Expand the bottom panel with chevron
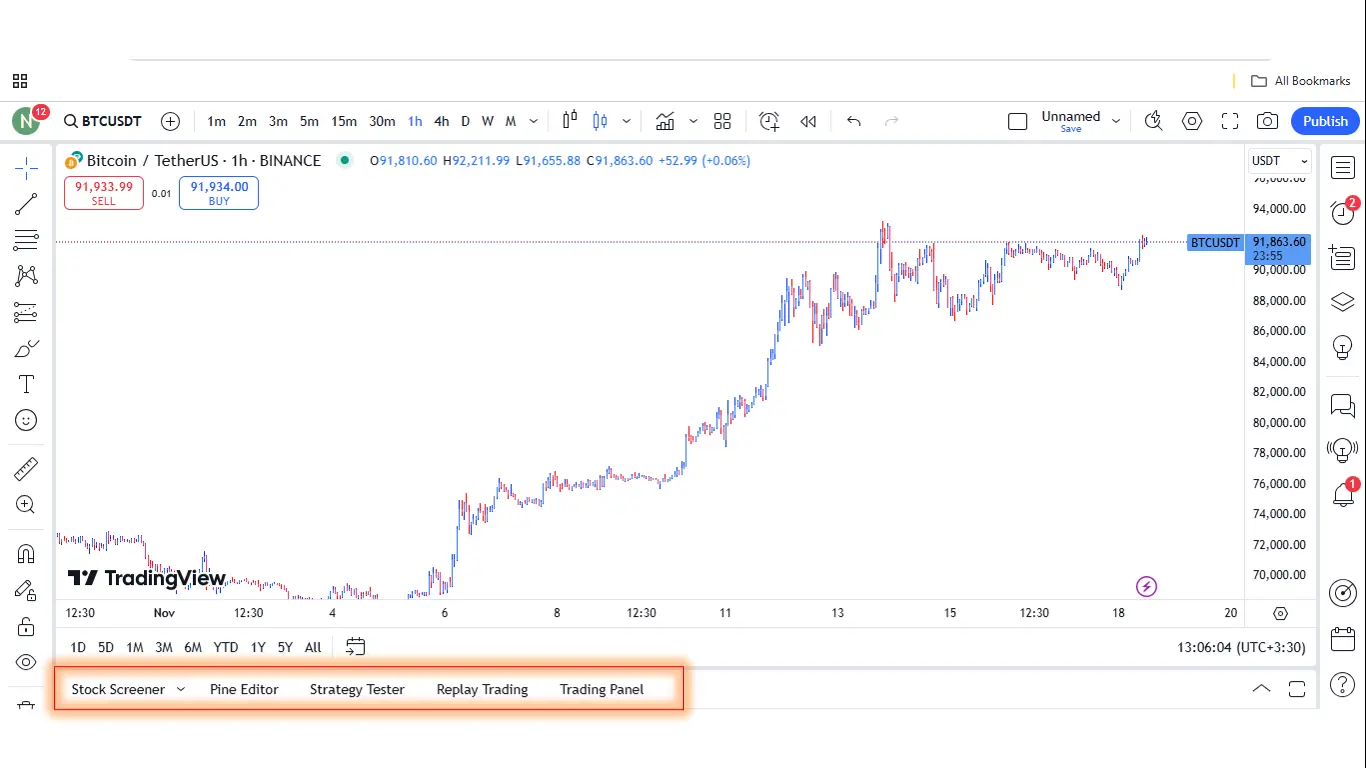 (x=1262, y=688)
